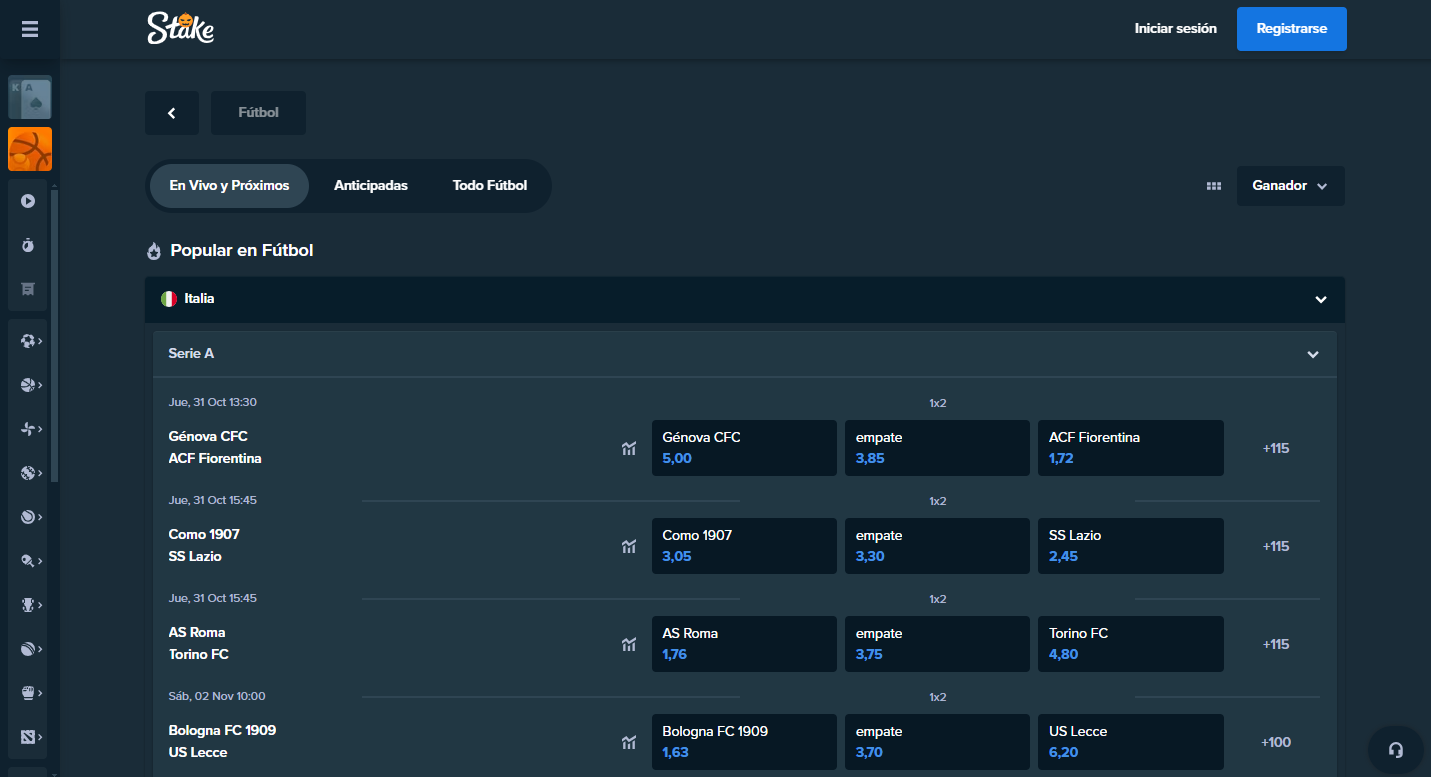This screenshot has width=1431, height=777.
Task: Switch to the En Vivo y Próximos tab
Action: 229,186
